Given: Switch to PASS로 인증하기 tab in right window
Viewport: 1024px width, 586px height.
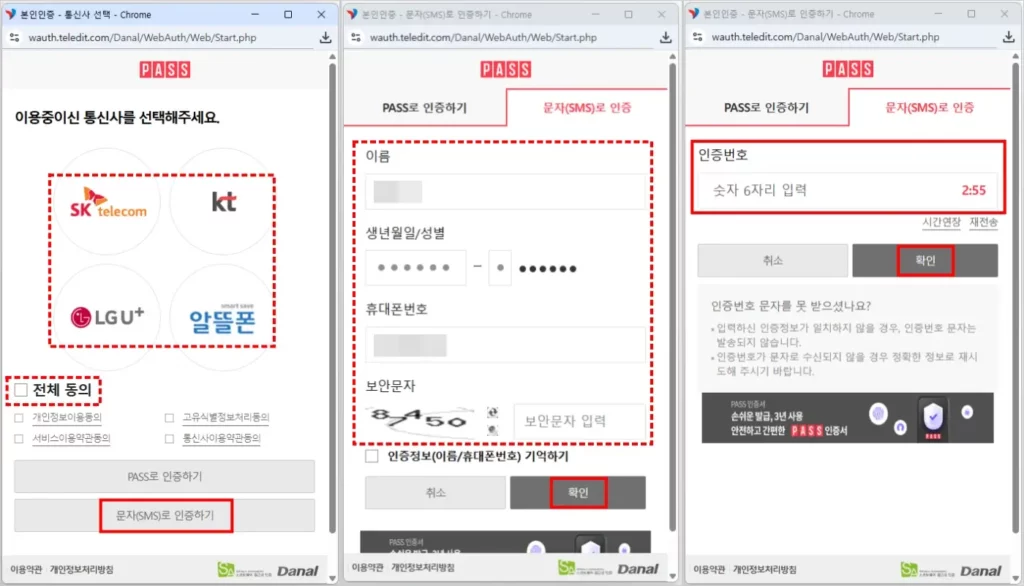Looking at the screenshot, I should click(x=767, y=108).
